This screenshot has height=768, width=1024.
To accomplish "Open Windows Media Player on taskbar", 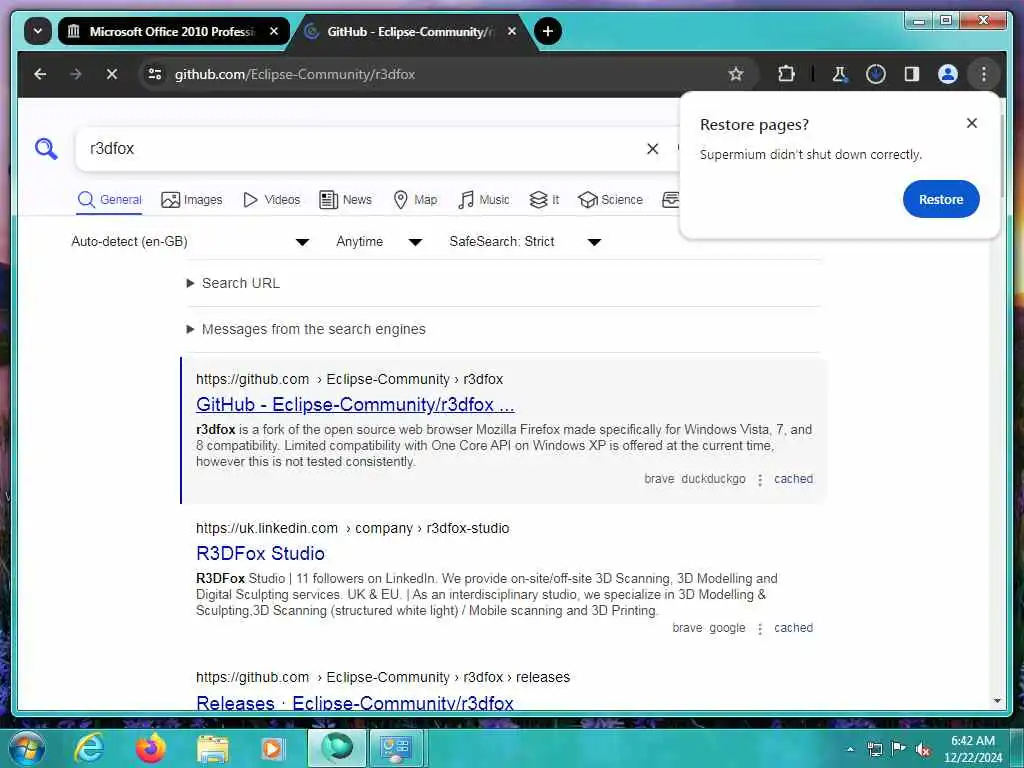I will click(274, 748).
